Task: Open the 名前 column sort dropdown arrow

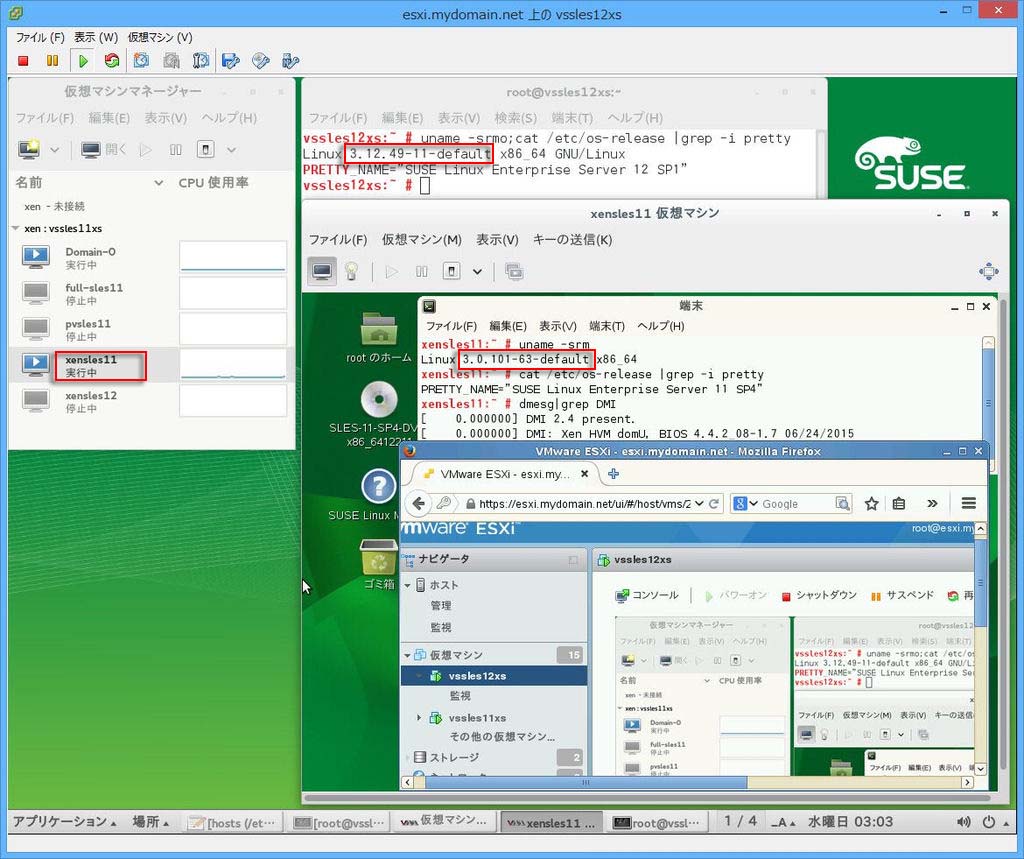Action: (158, 183)
